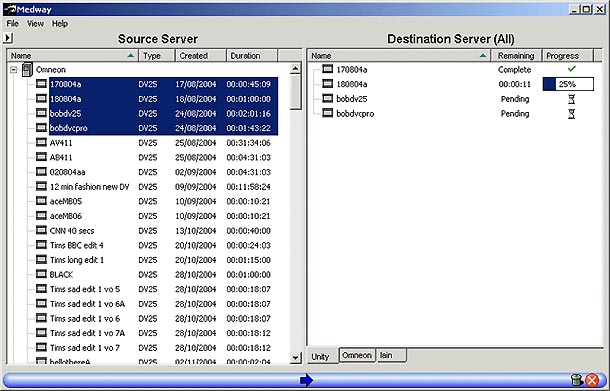
Task: Click the Created column header
Action: click(x=201, y=56)
